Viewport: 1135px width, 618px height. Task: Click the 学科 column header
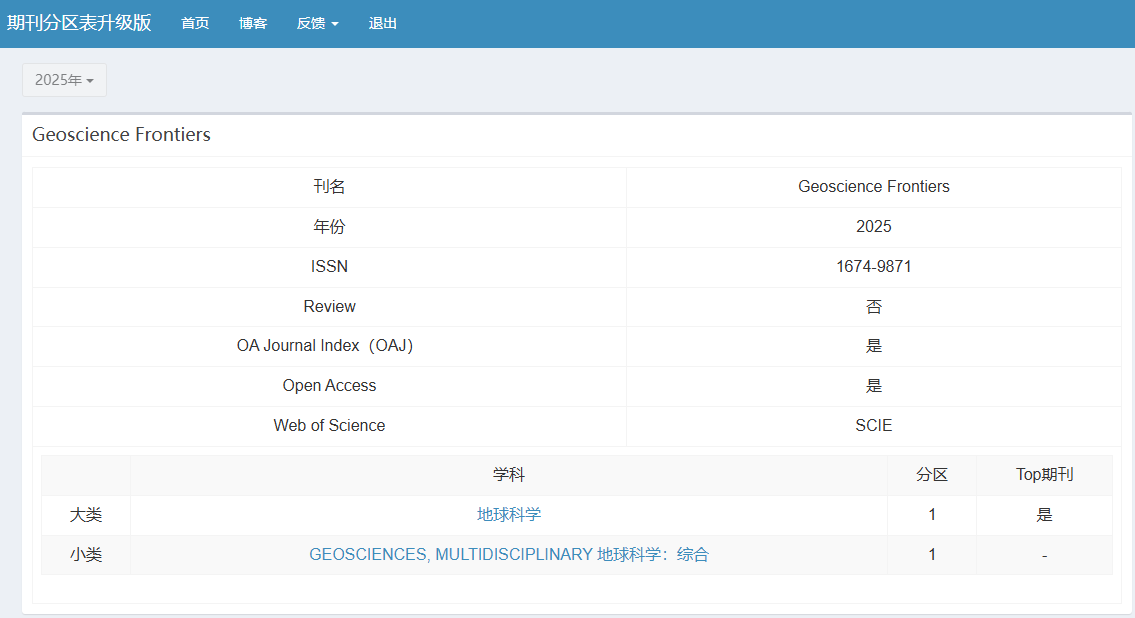pos(509,475)
